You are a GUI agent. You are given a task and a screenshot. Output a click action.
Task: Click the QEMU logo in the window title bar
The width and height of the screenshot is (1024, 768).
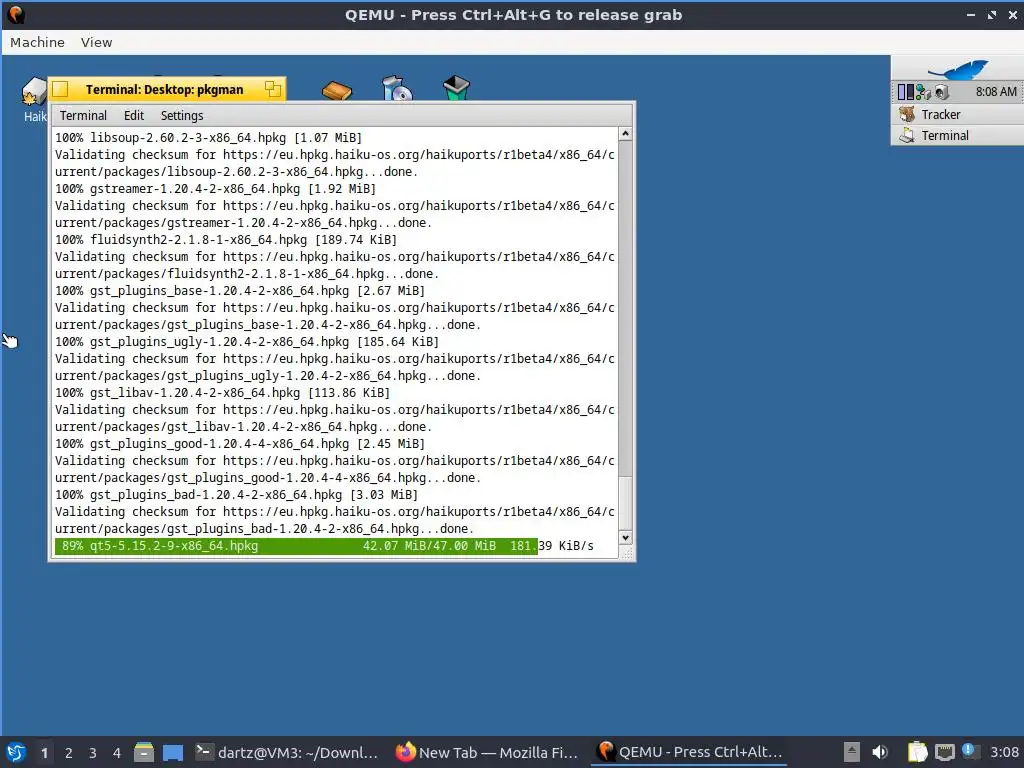pyautogui.click(x=16, y=14)
